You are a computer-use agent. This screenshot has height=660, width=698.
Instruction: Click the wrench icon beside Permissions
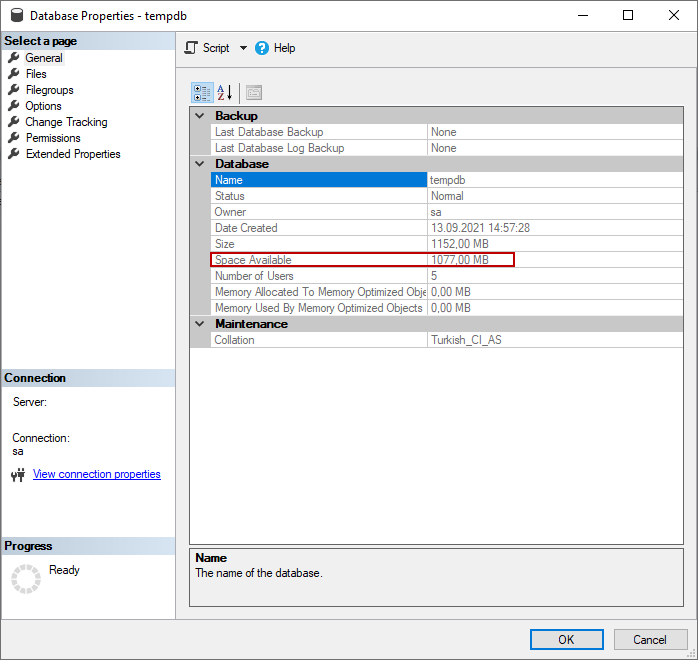tap(14, 138)
